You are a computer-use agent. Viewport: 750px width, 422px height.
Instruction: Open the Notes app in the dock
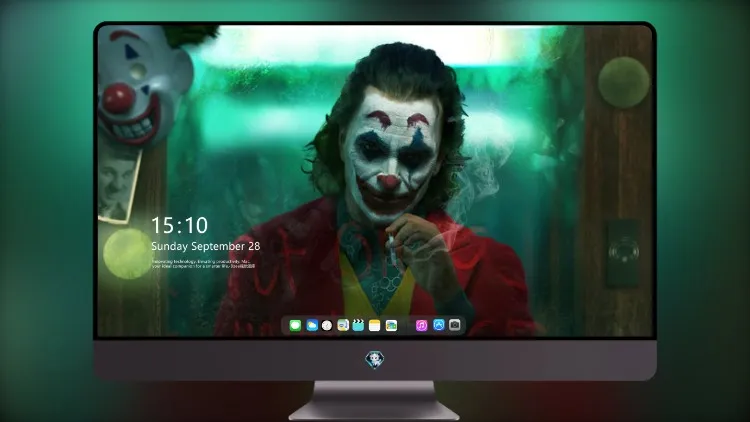pos(375,325)
